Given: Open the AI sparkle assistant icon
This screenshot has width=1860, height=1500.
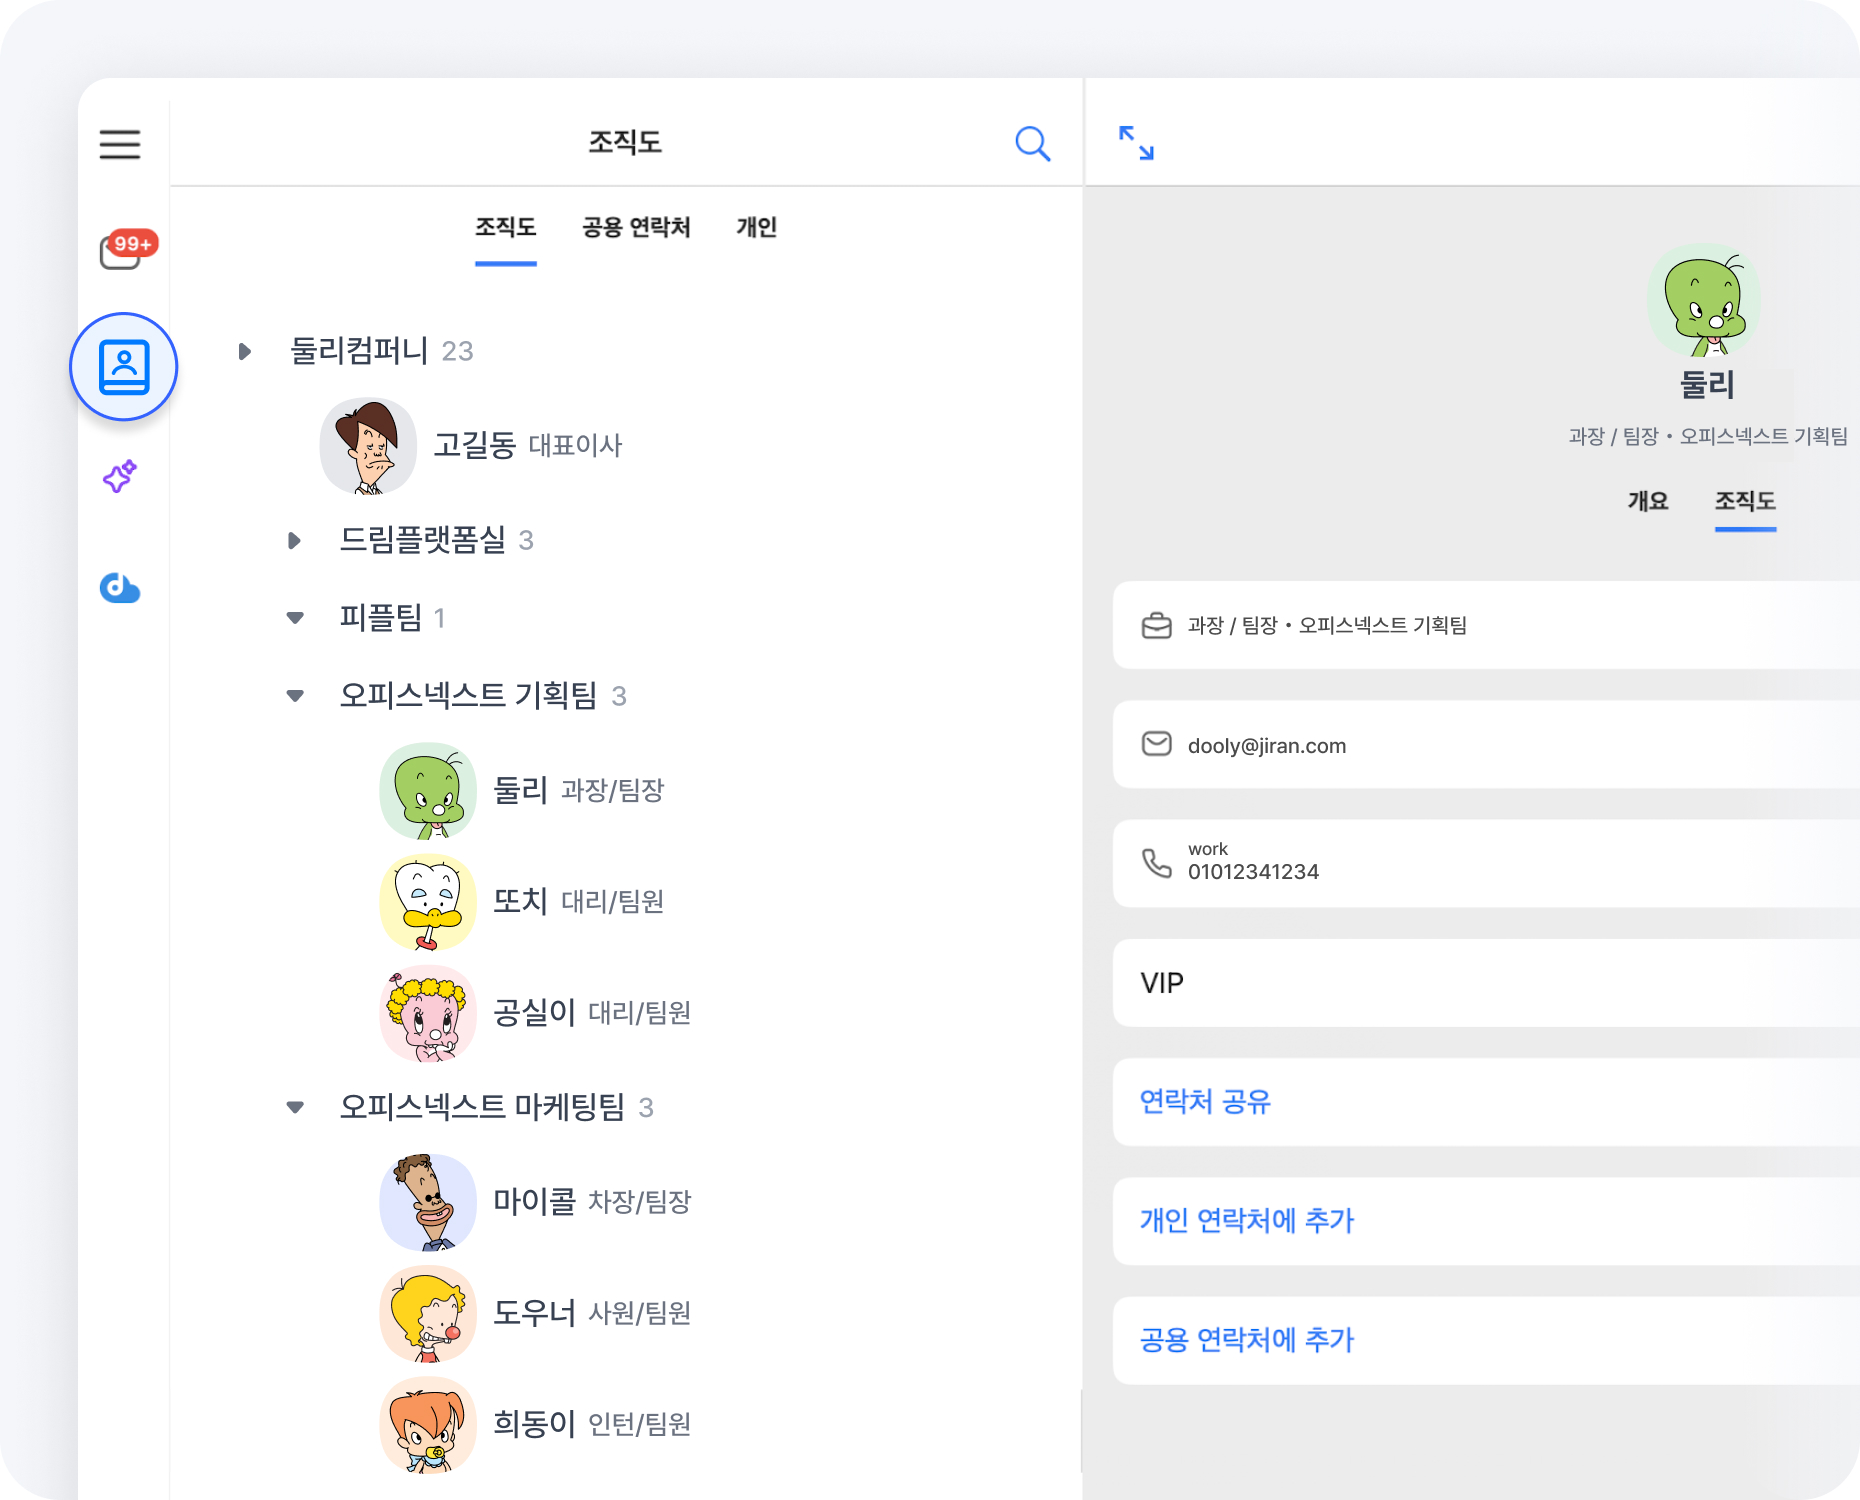Looking at the screenshot, I should tap(120, 476).
